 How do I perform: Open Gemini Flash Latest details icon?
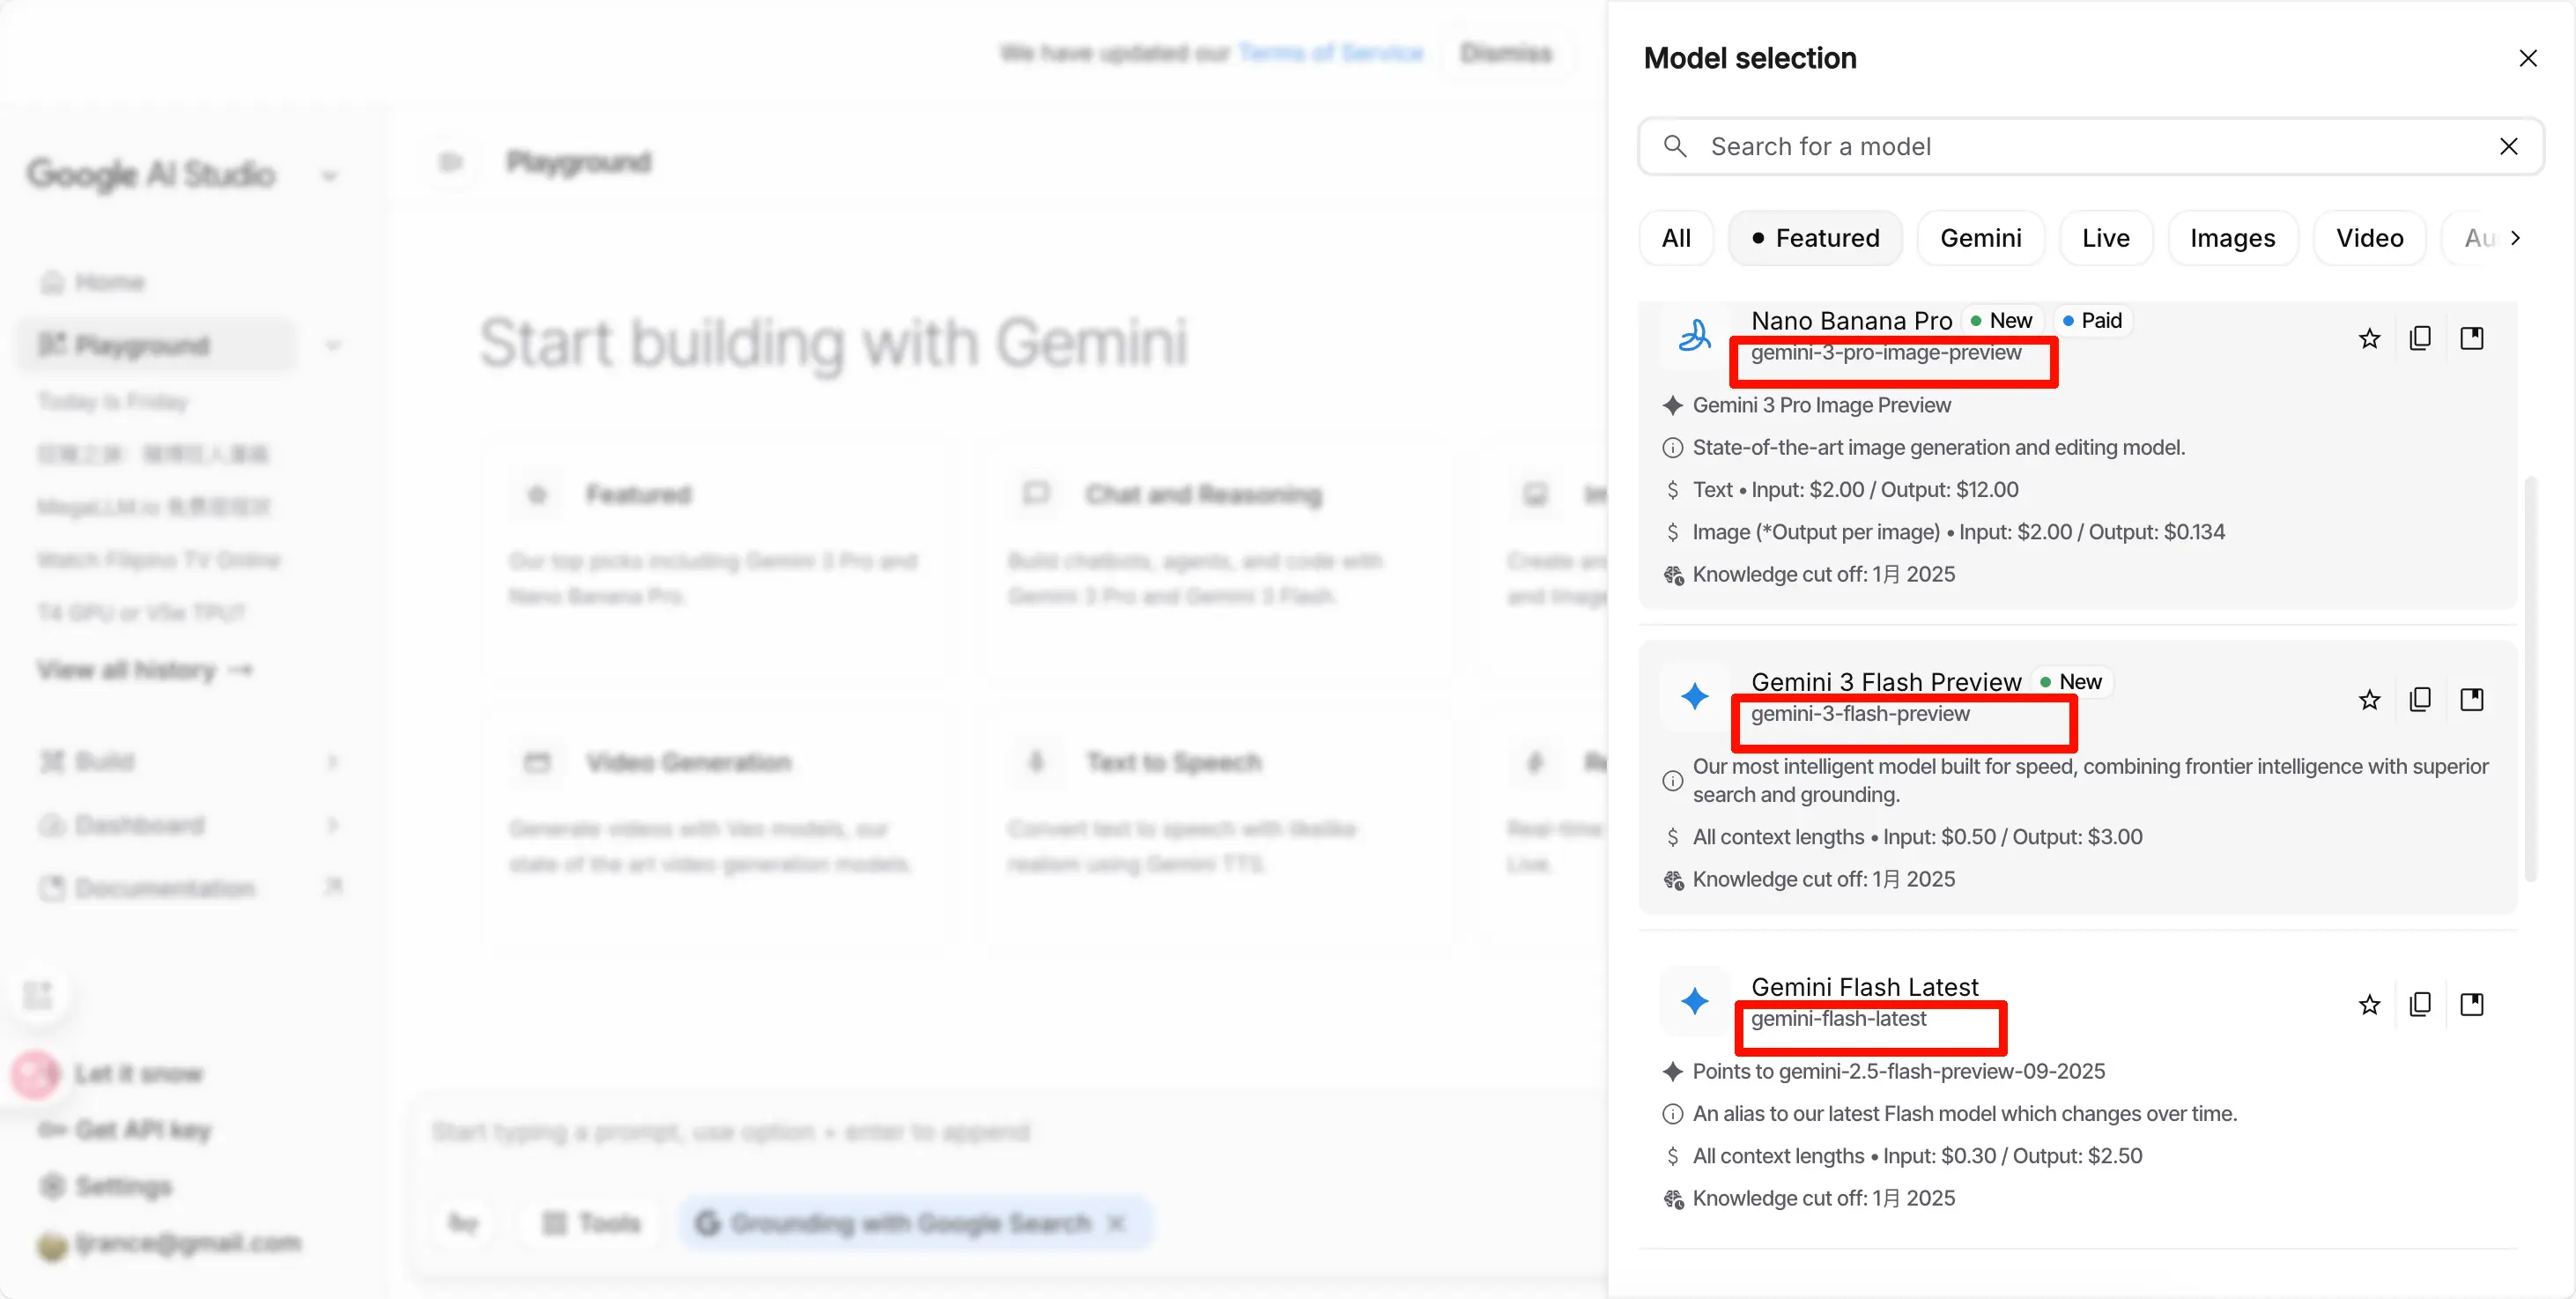[x=2472, y=1005]
